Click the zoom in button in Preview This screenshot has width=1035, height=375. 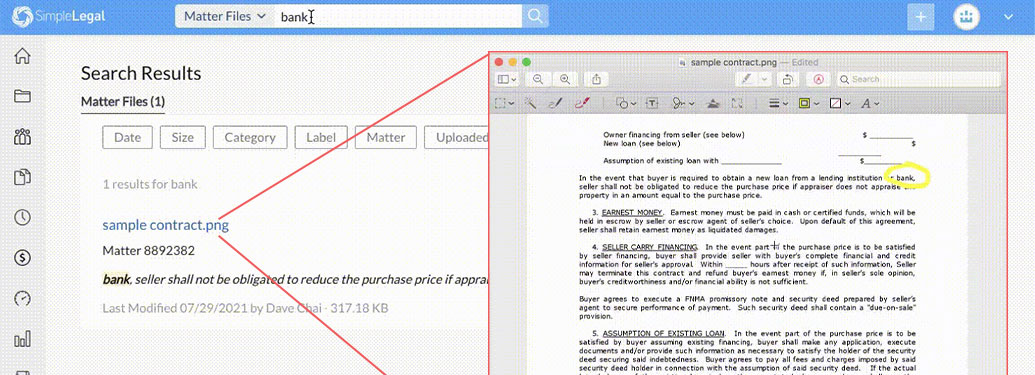pyautogui.click(x=565, y=79)
